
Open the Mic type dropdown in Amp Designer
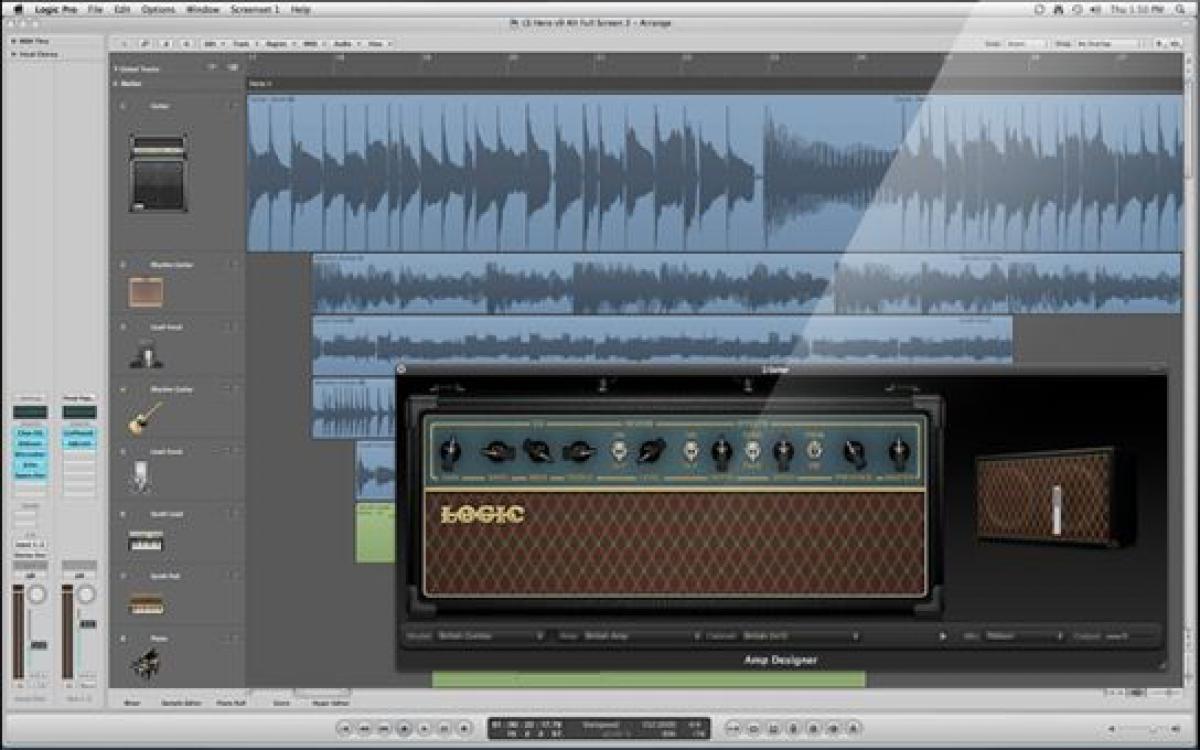tap(1023, 635)
